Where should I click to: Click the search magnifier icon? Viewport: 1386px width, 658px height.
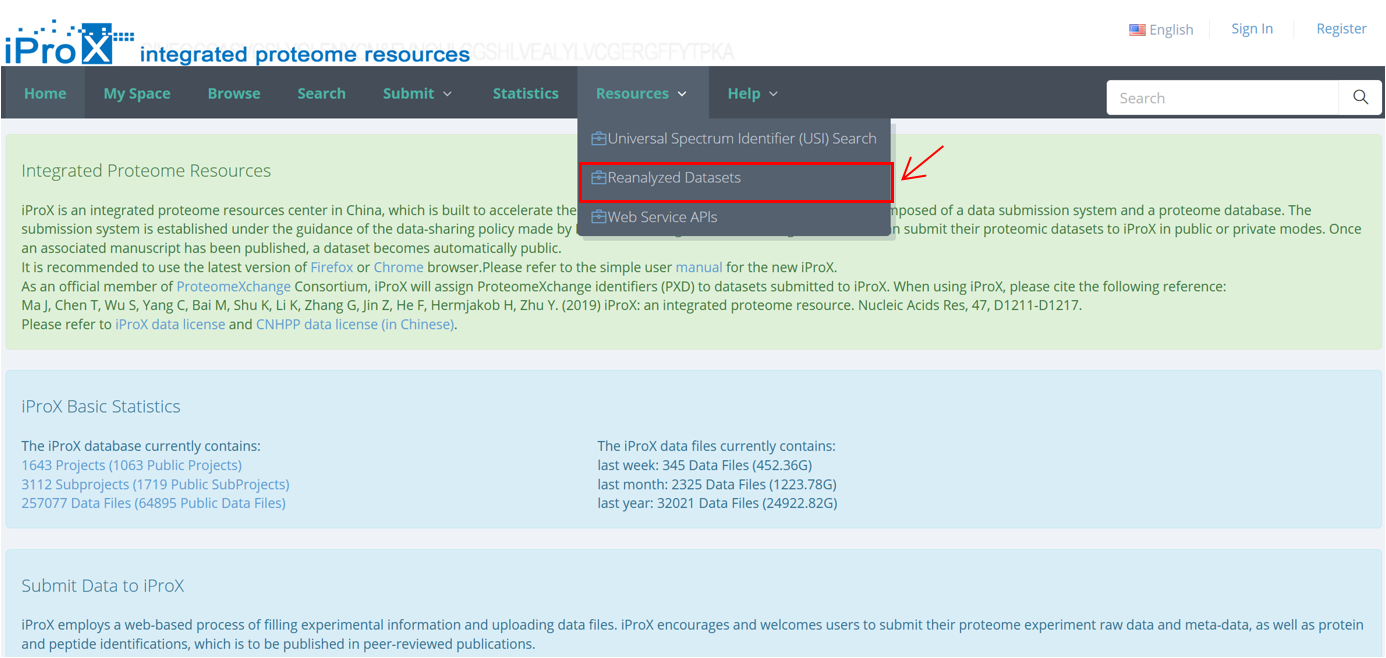pyautogui.click(x=1360, y=97)
